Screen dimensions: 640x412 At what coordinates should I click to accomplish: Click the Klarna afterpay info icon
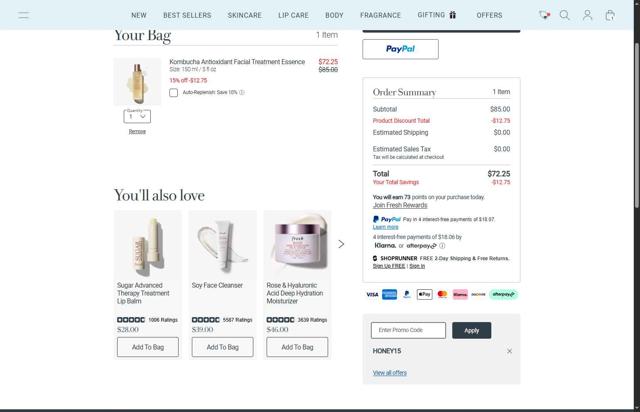(442, 246)
